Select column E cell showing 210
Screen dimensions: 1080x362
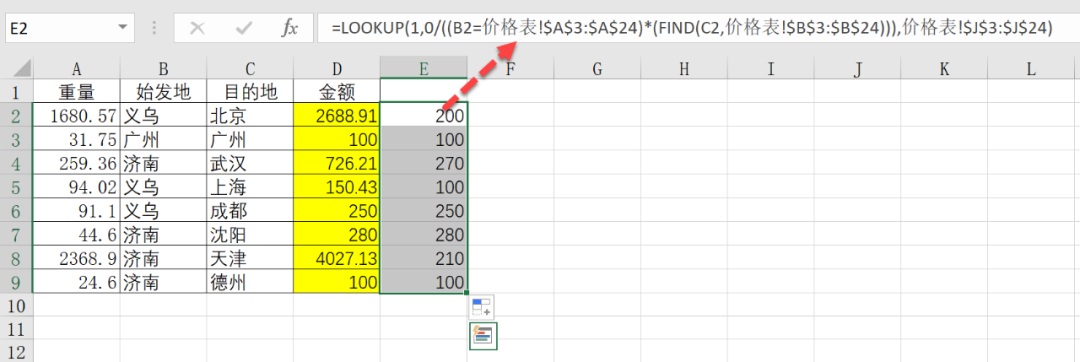[424, 257]
